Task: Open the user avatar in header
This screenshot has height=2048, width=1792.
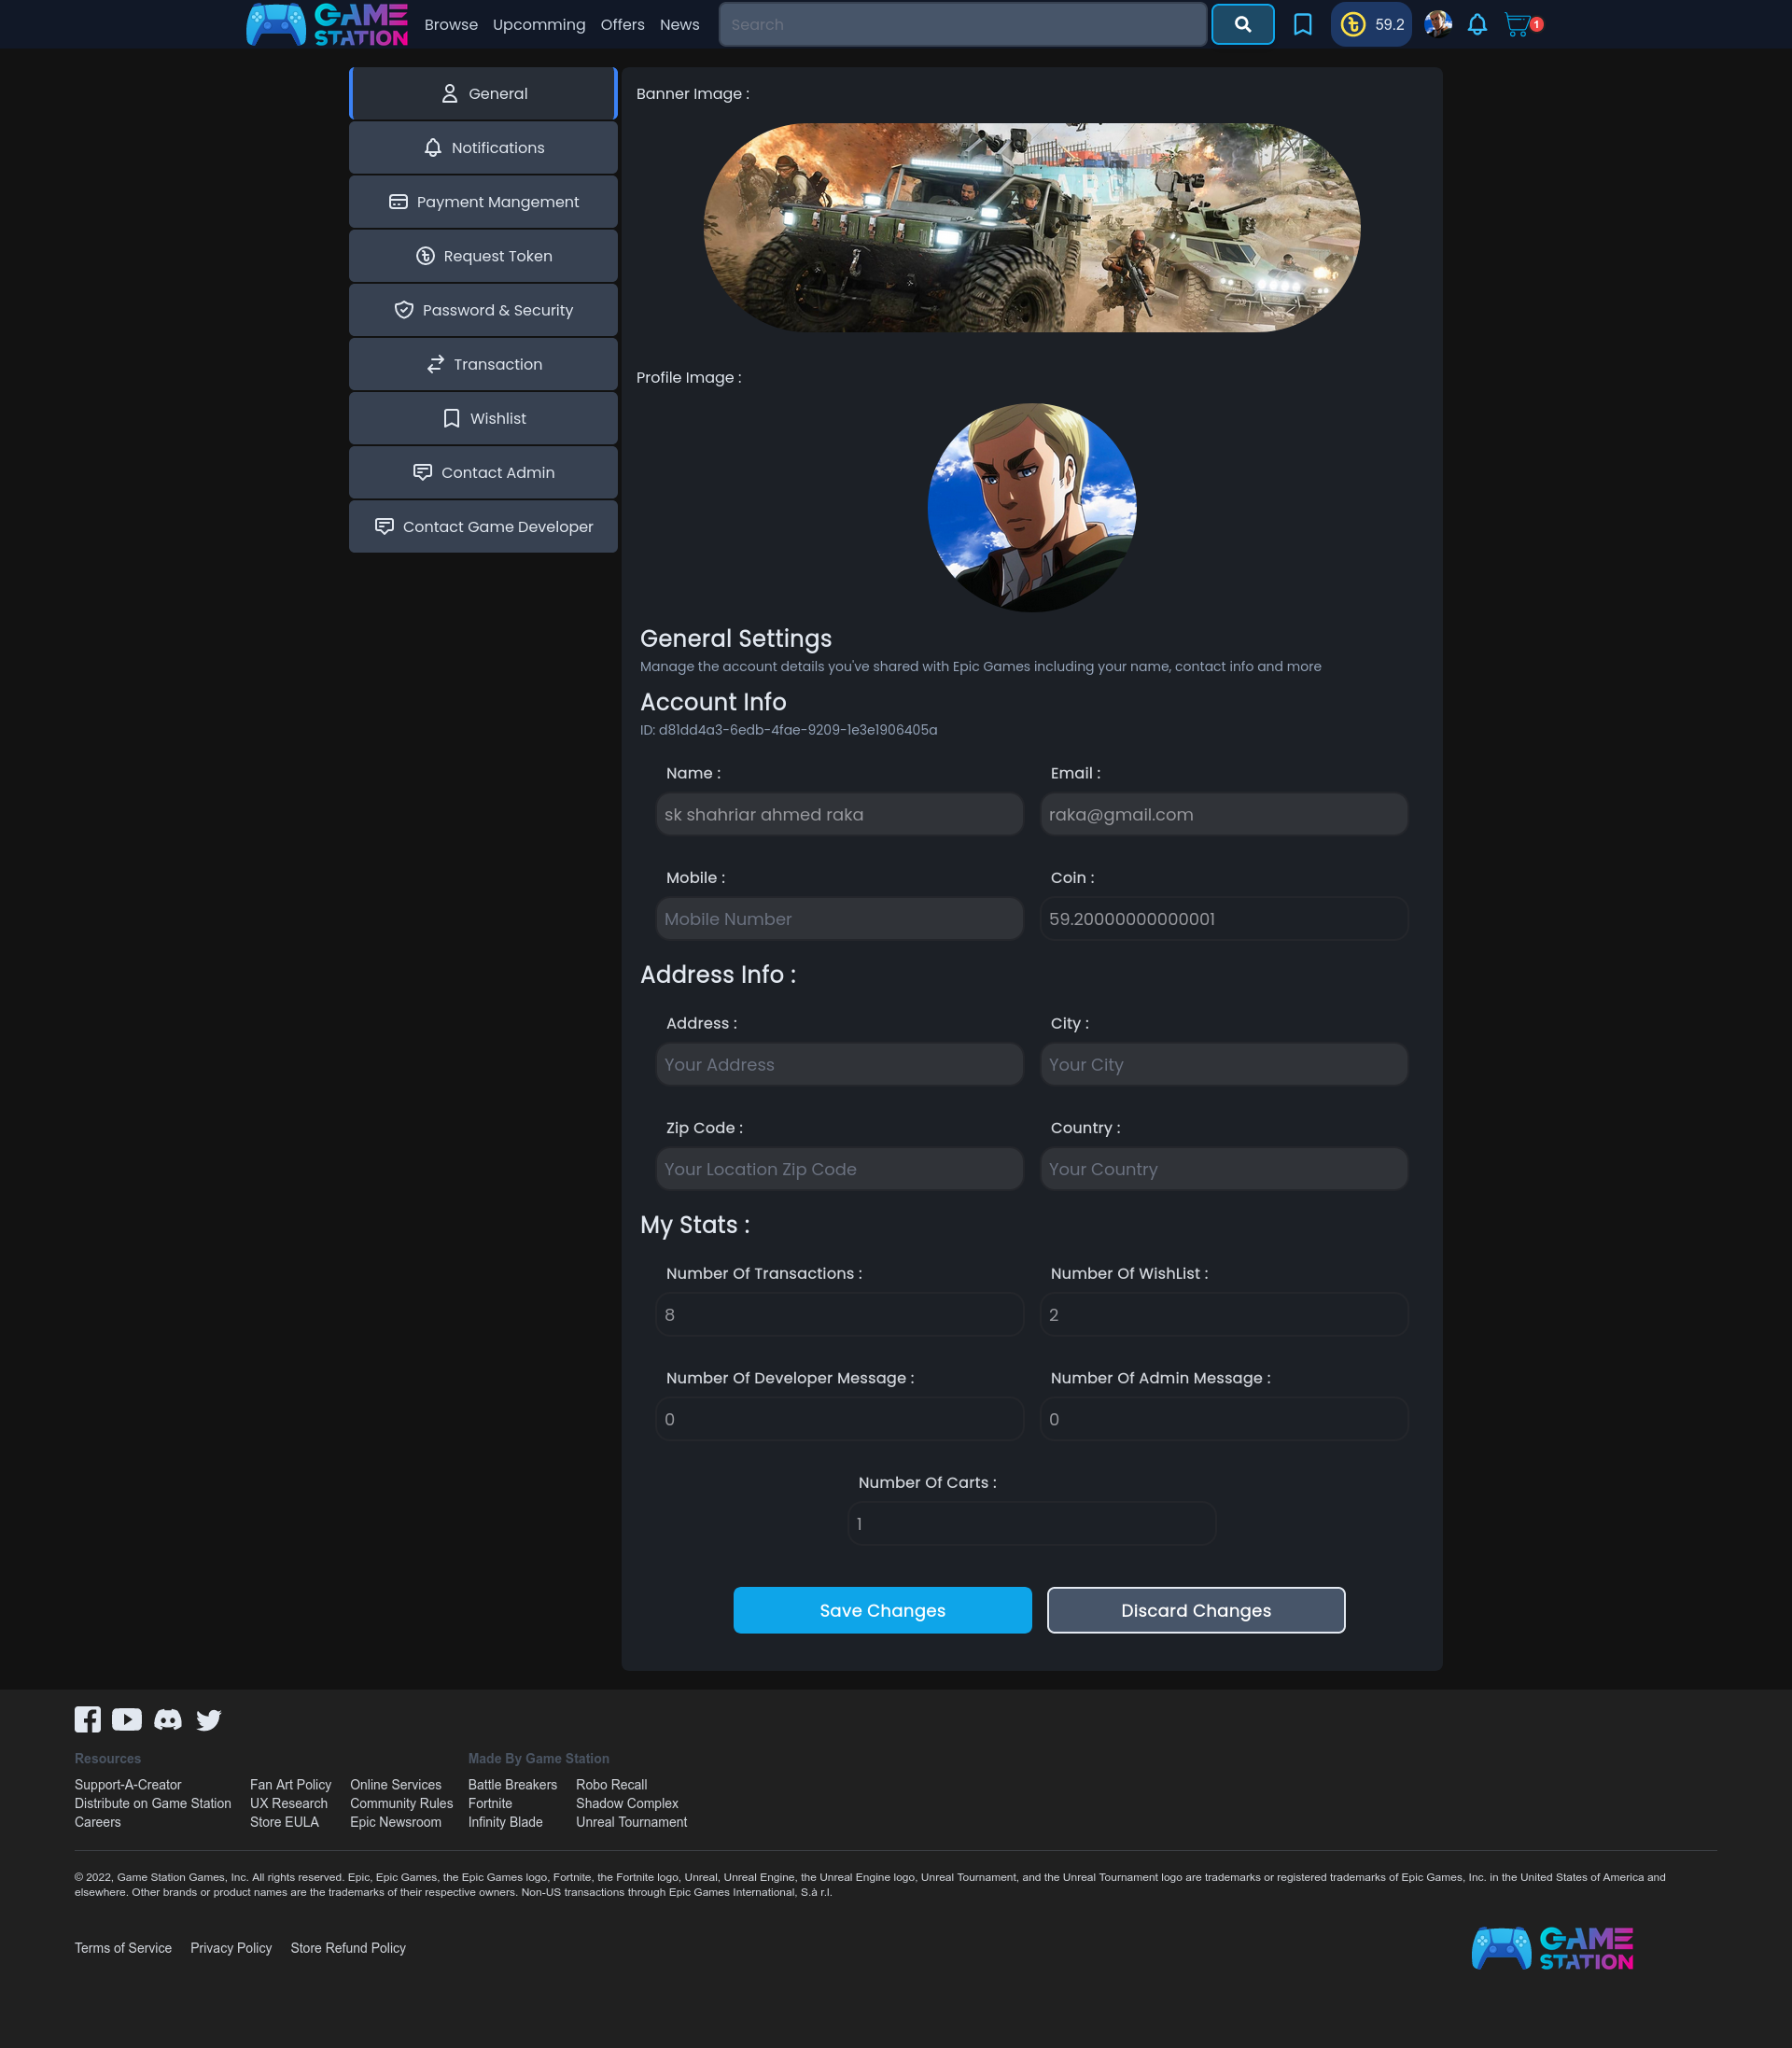Action: tap(1438, 24)
